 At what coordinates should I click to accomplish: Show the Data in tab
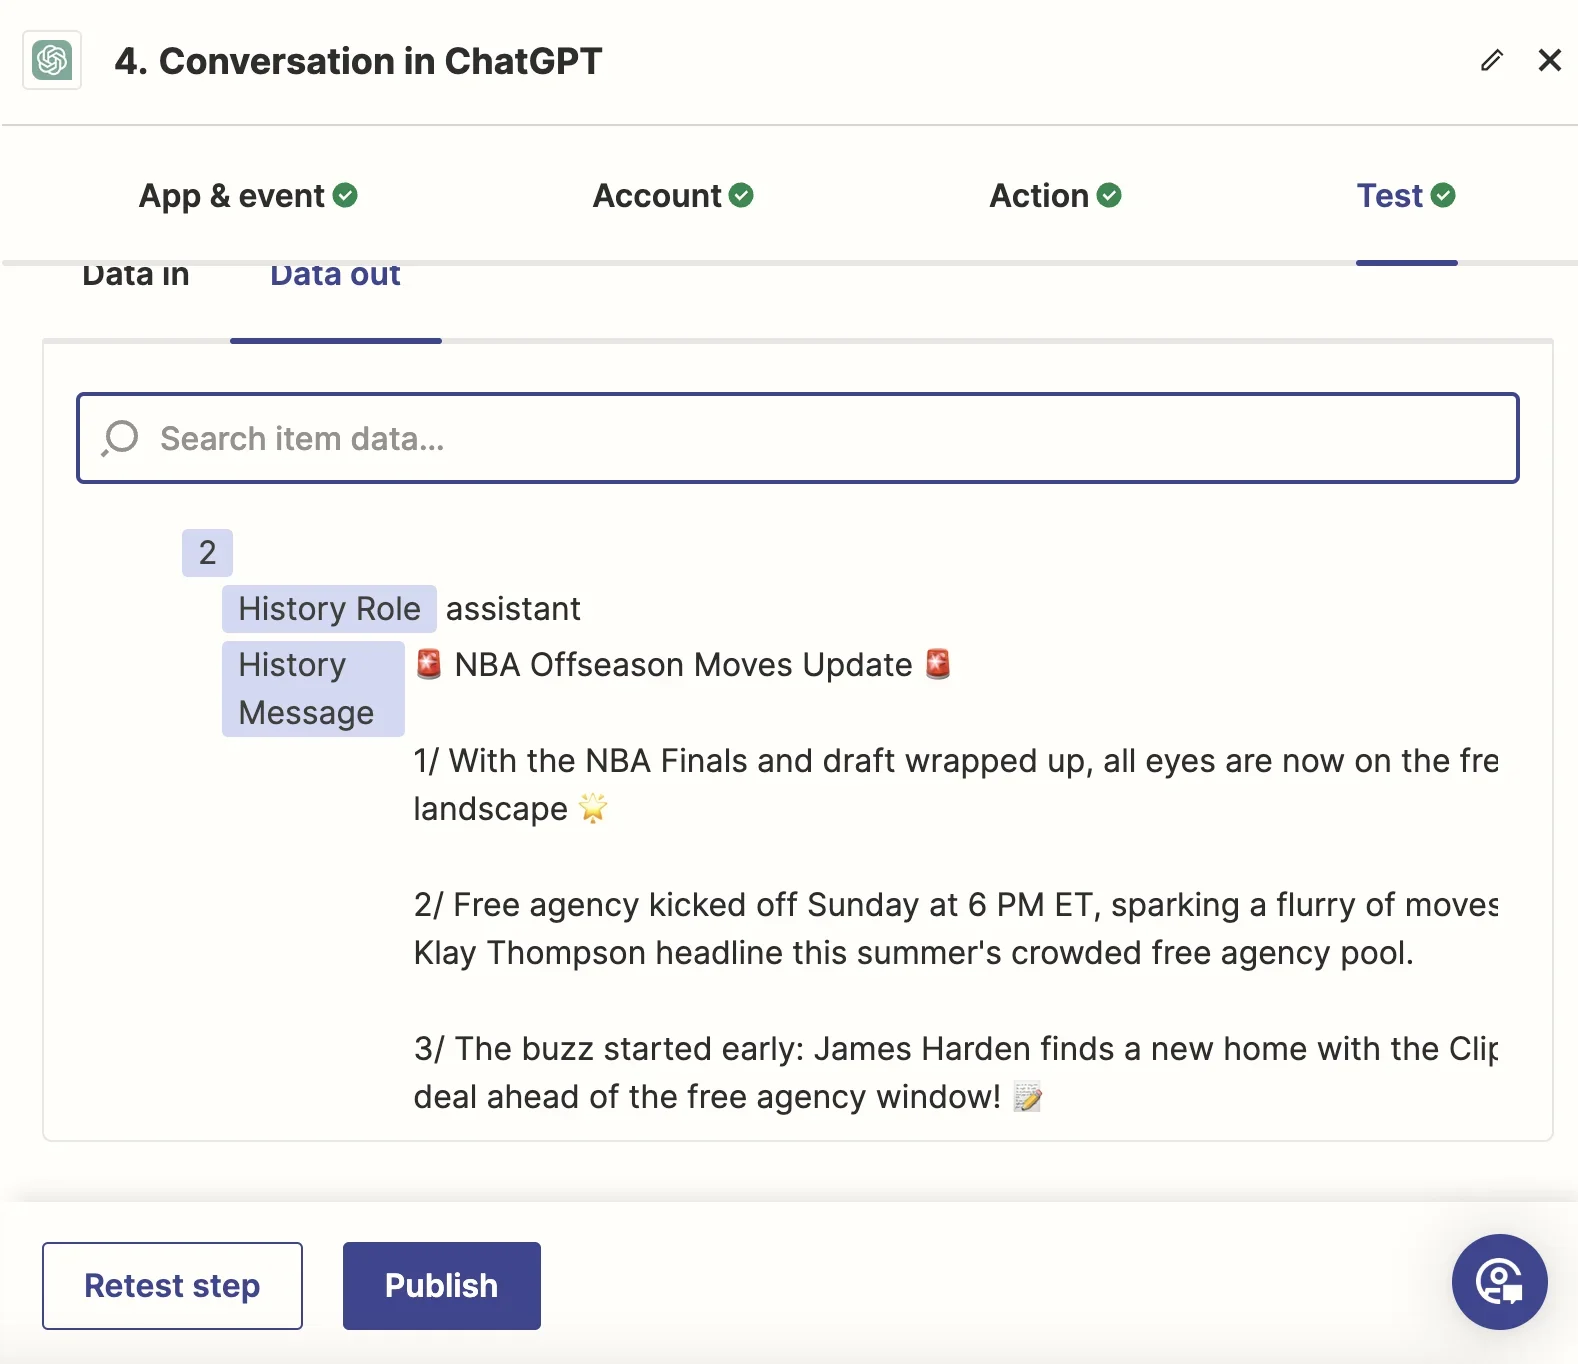click(136, 274)
